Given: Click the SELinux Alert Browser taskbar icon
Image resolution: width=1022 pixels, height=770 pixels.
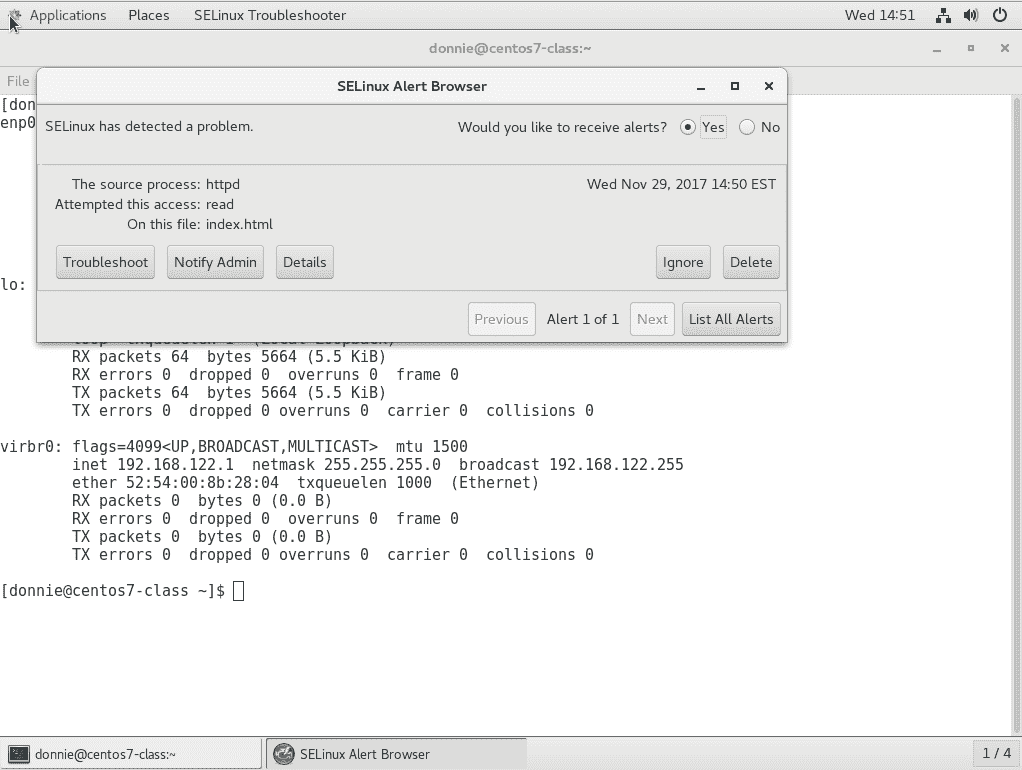Looking at the screenshot, I should click(284, 754).
